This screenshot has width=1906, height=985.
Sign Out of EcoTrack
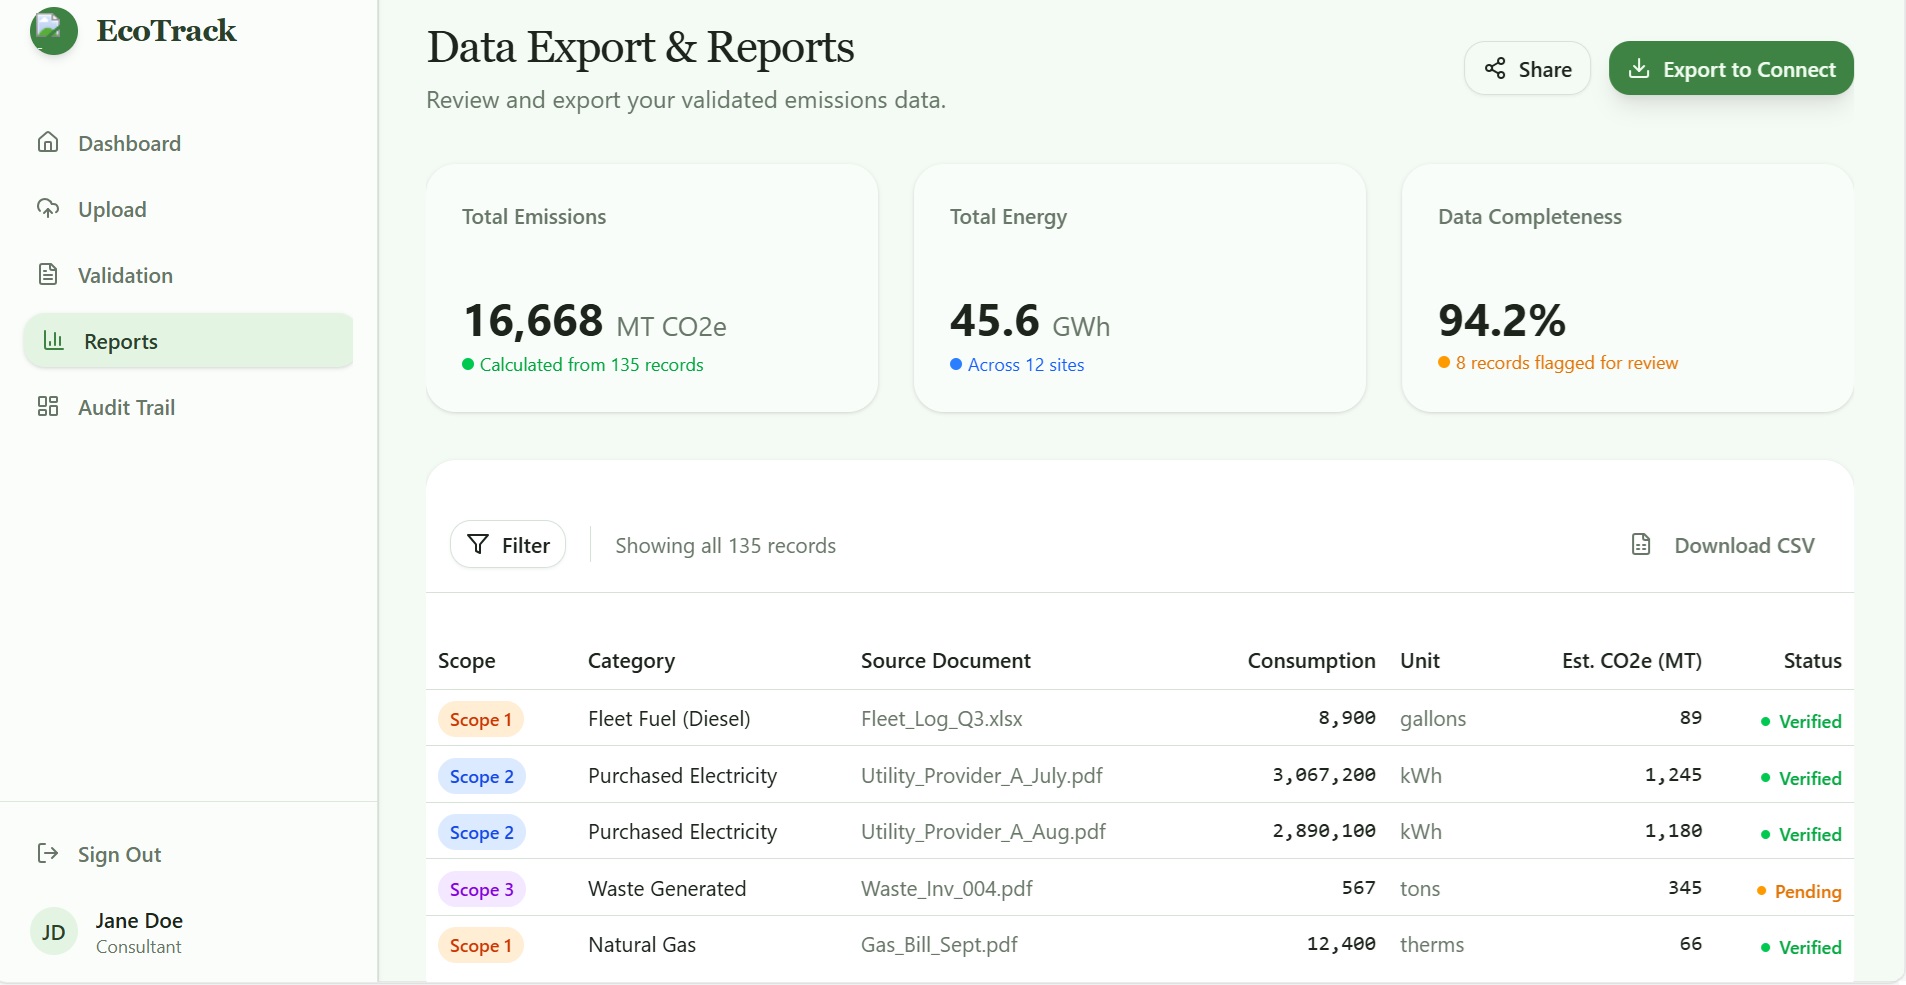pos(119,854)
